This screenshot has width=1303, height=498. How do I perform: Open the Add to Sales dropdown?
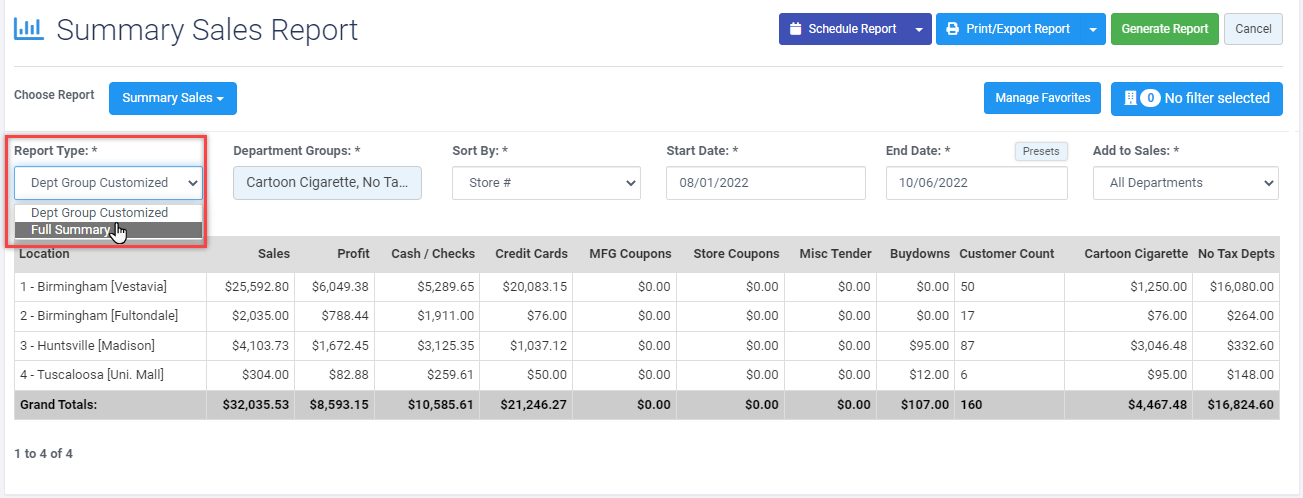click(1186, 183)
